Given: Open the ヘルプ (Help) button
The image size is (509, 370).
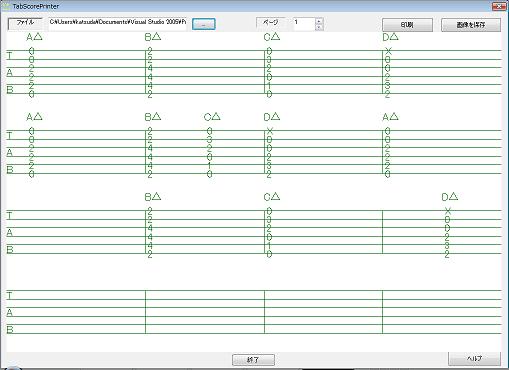Looking at the screenshot, I should tap(474, 358).
